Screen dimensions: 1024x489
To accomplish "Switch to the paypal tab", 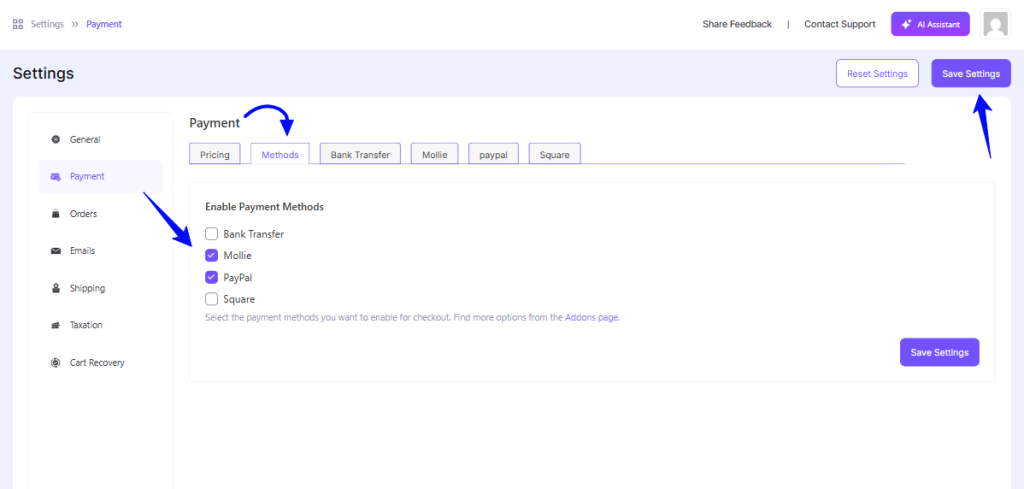I will [493, 154].
